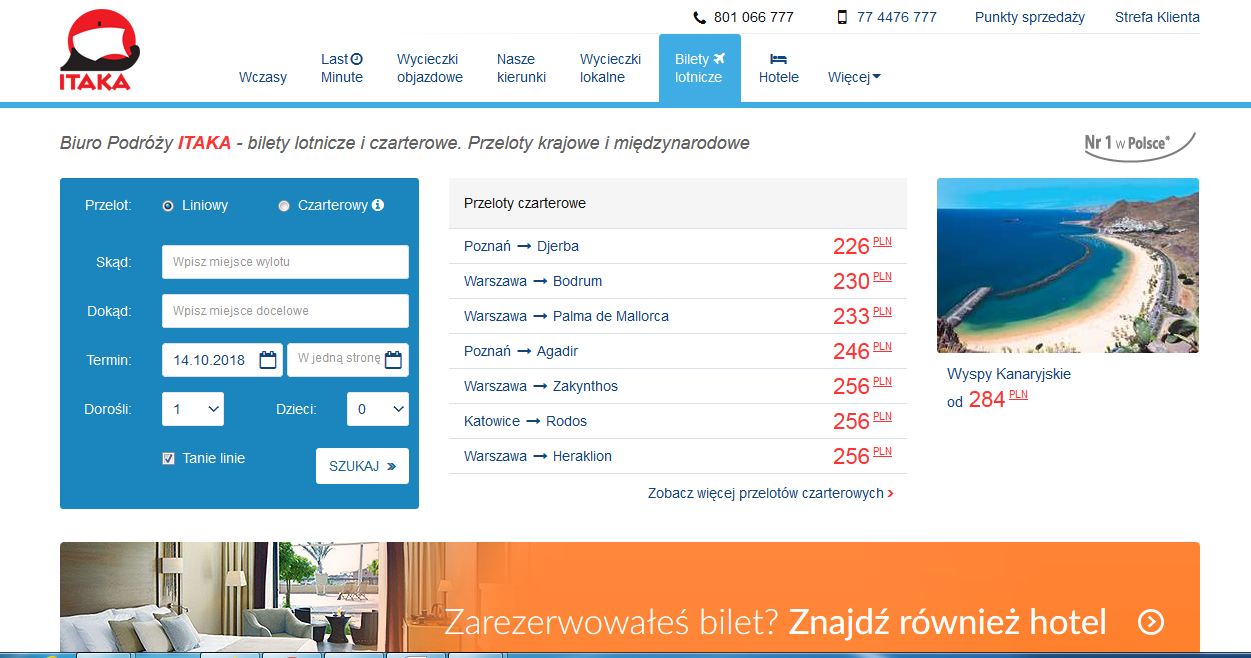Click the 230 PLN price for Bodrum
Image resolution: width=1251 pixels, height=658 pixels.
coord(862,281)
